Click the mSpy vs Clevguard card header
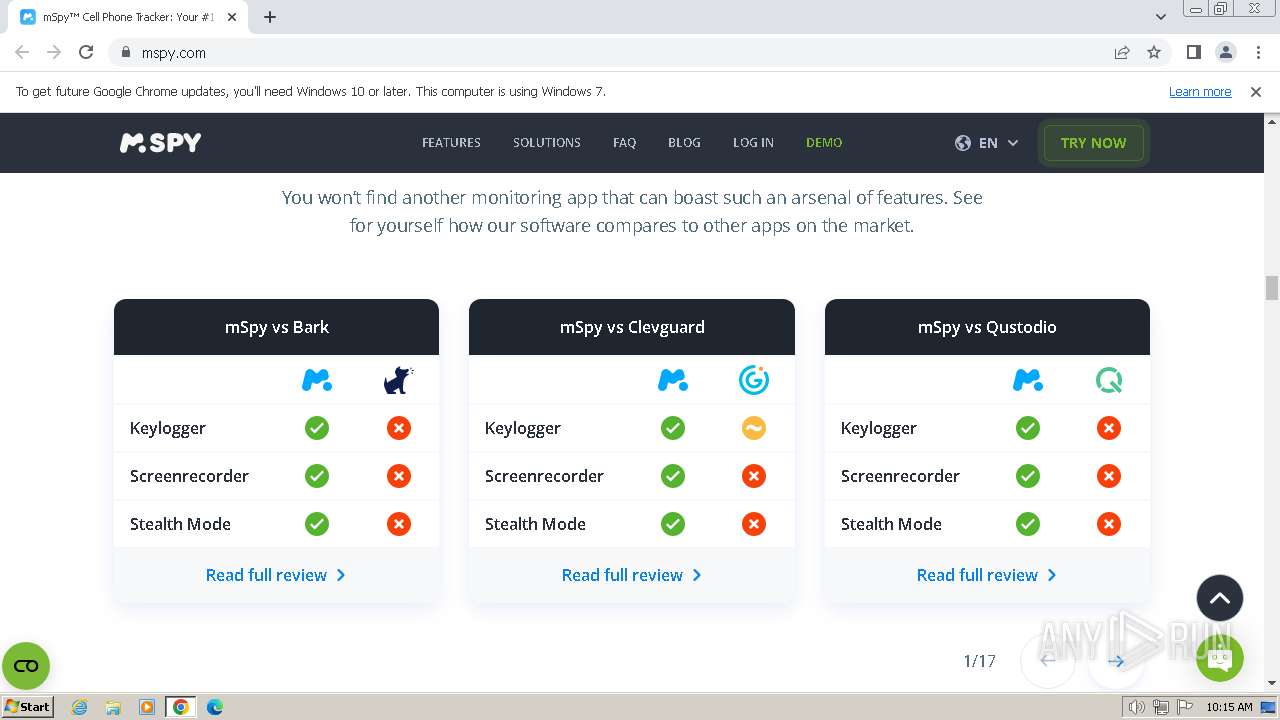Viewport: 1280px width, 720px height. click(632, 327)
